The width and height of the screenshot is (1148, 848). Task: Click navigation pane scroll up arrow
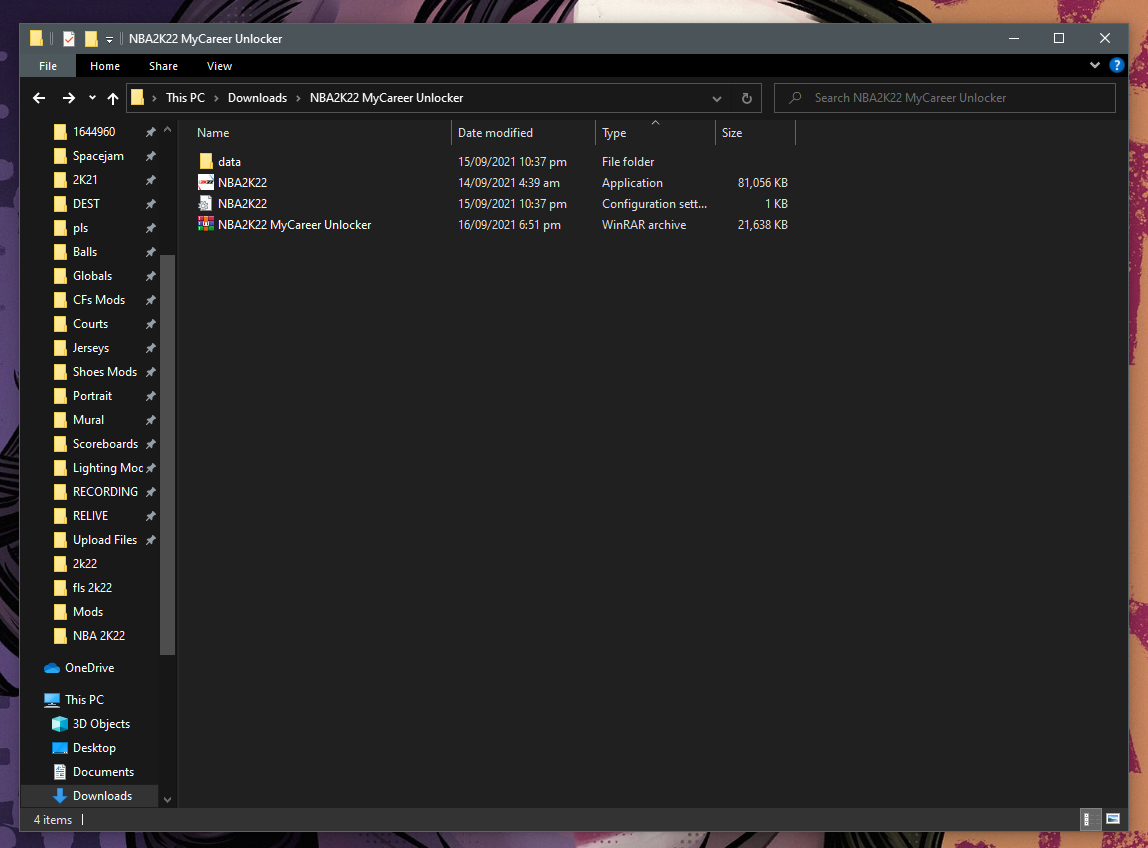167,130
